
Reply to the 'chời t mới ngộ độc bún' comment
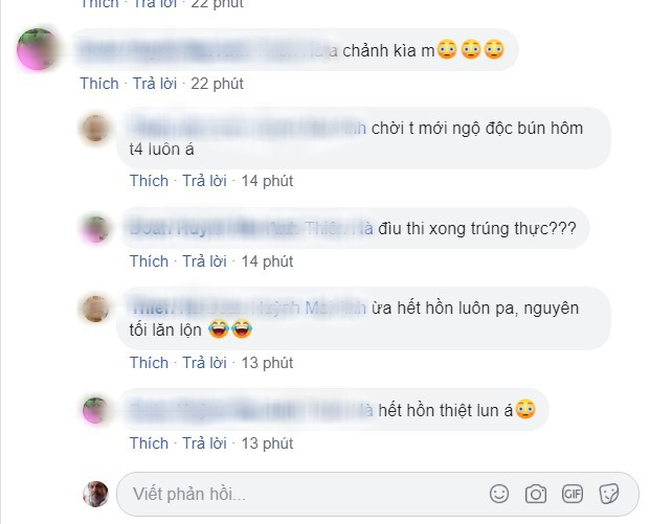coord(204,181)
